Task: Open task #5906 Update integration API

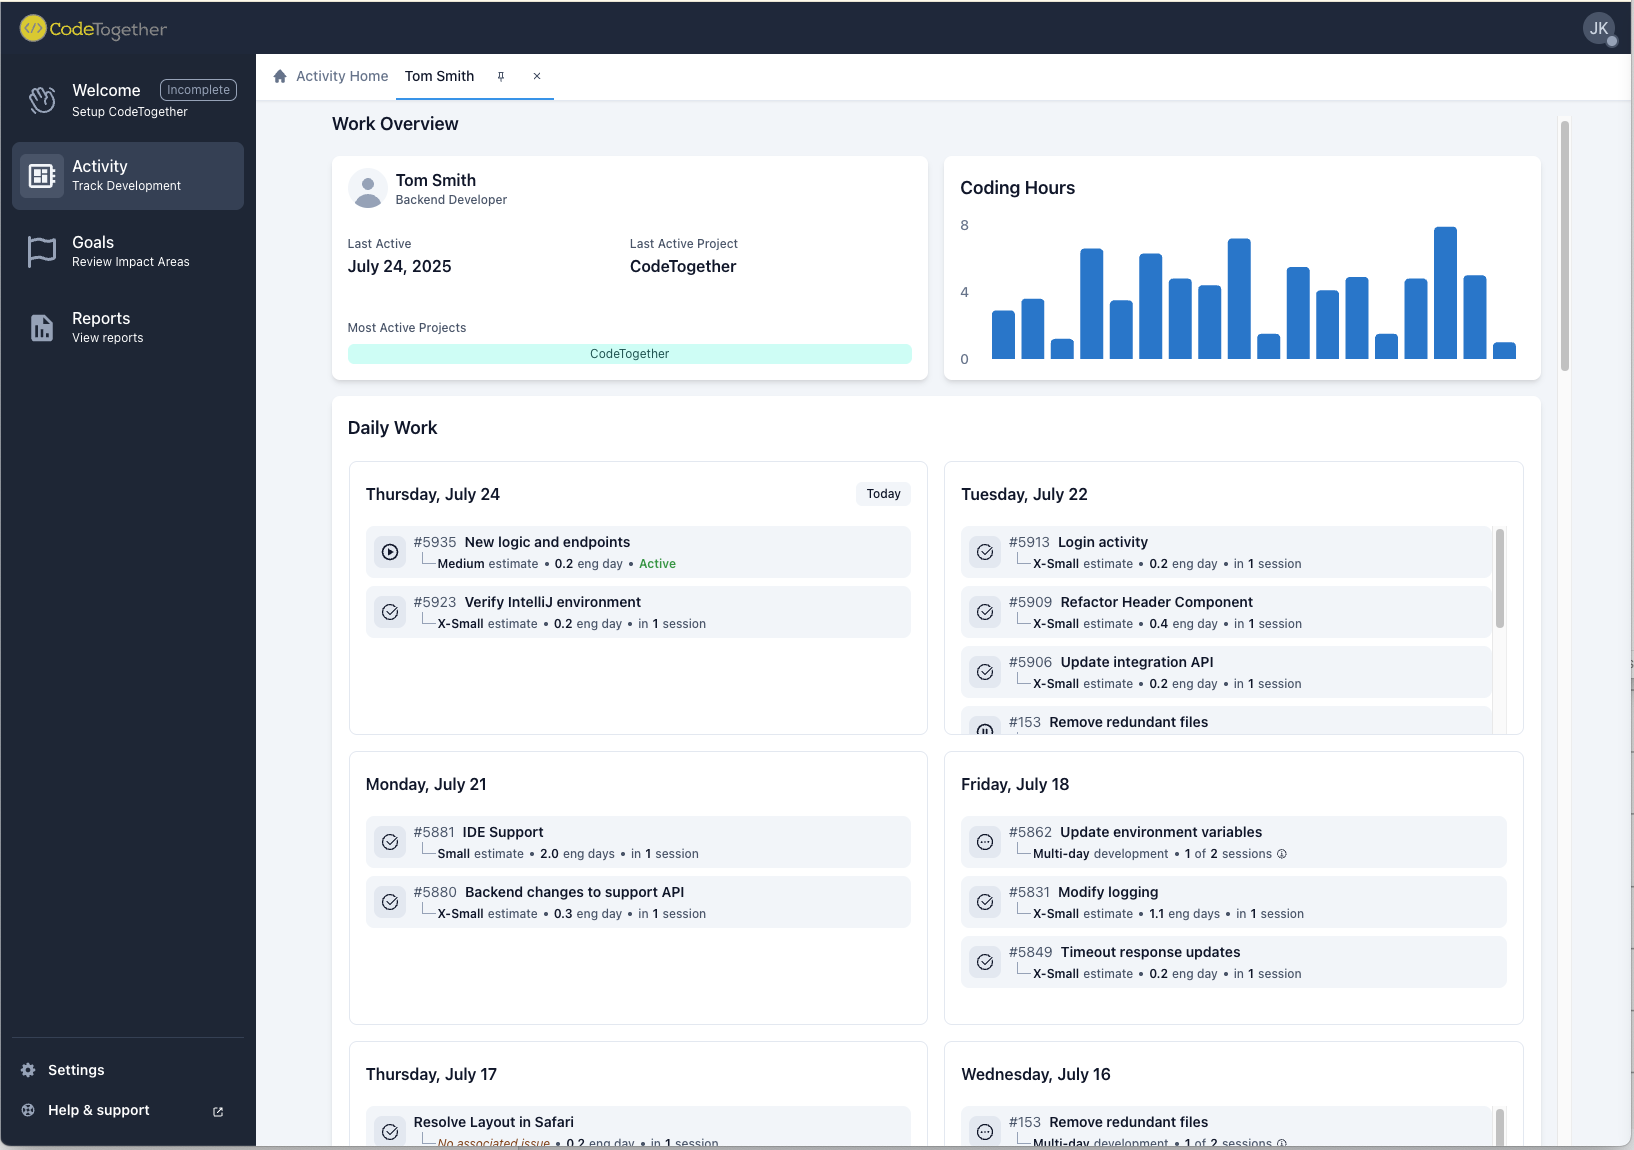Action: coord(1226,672)
